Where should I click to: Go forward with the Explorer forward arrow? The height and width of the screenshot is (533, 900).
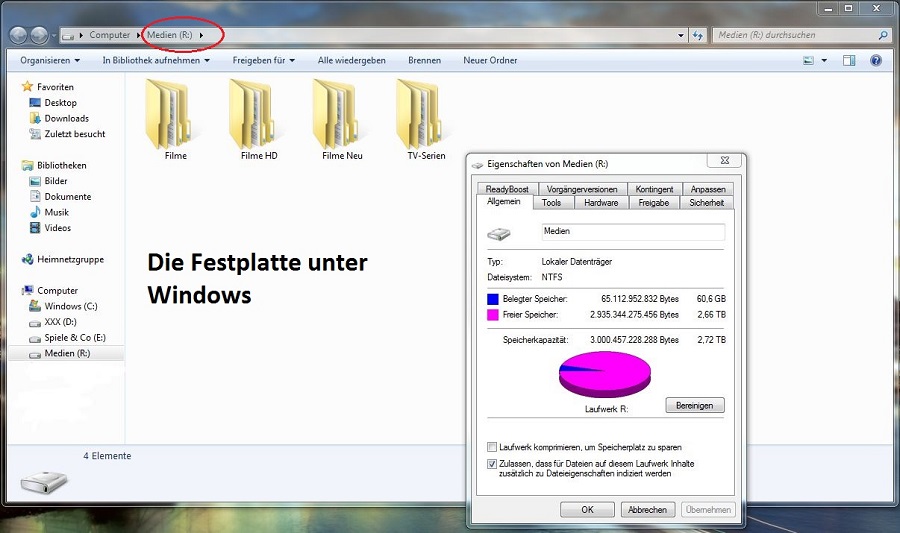39,36
